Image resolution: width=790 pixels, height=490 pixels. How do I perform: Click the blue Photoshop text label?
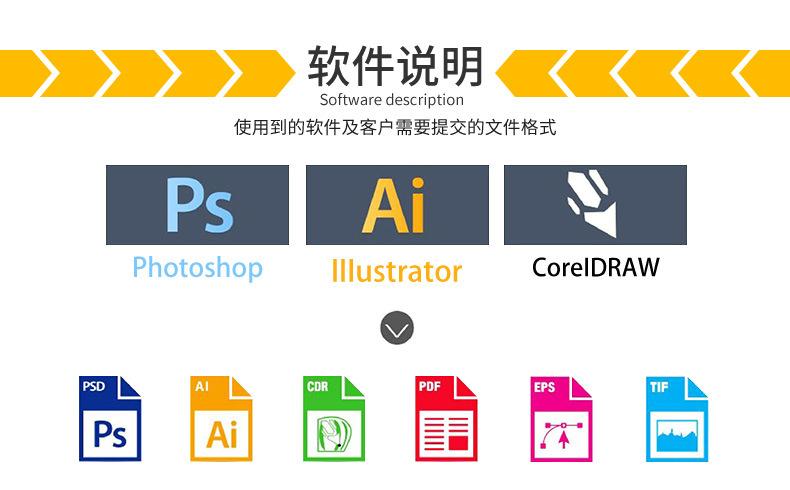click(198, 268)
